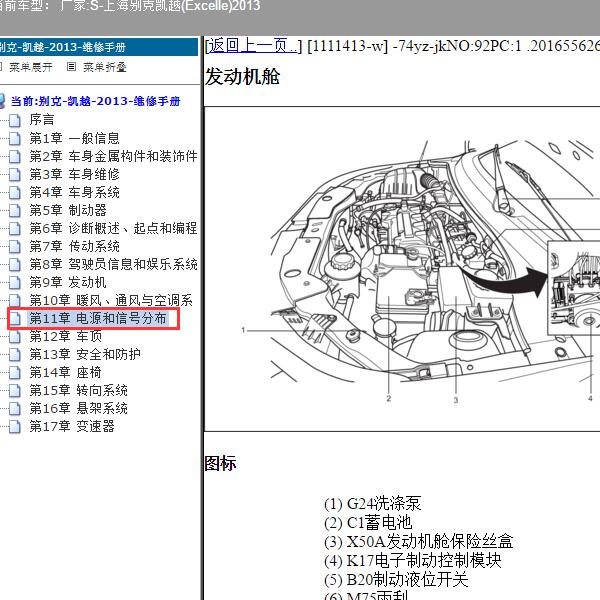Select 第2章 车身金属构件和装饰件
Image resolution: width=600 pixels, height=600 pixels.
click(113, 156)
